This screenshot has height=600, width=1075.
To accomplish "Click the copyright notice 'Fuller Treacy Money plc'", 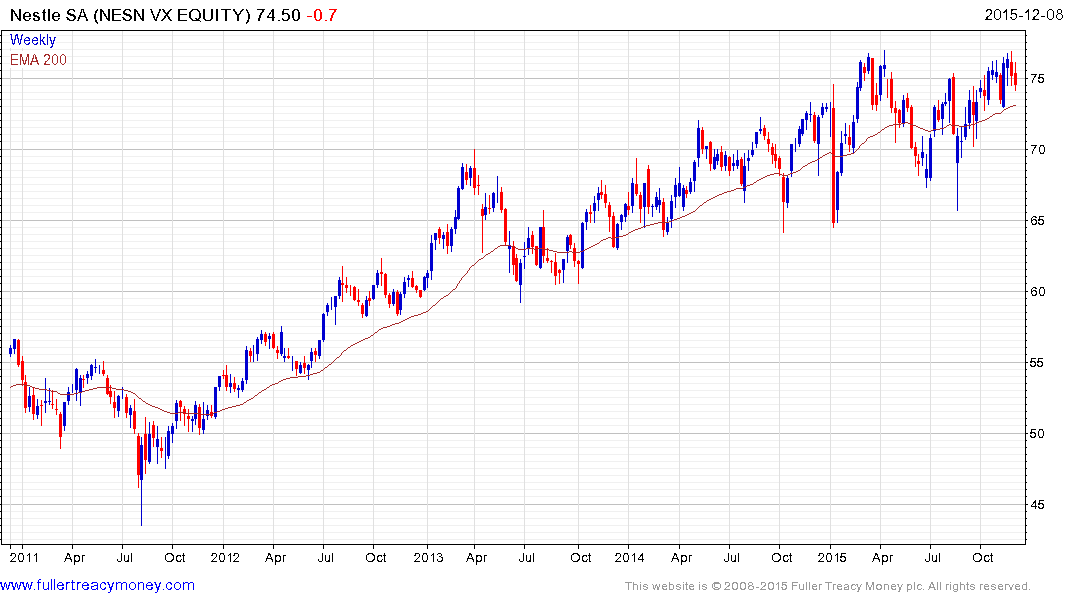I will 857,586.
